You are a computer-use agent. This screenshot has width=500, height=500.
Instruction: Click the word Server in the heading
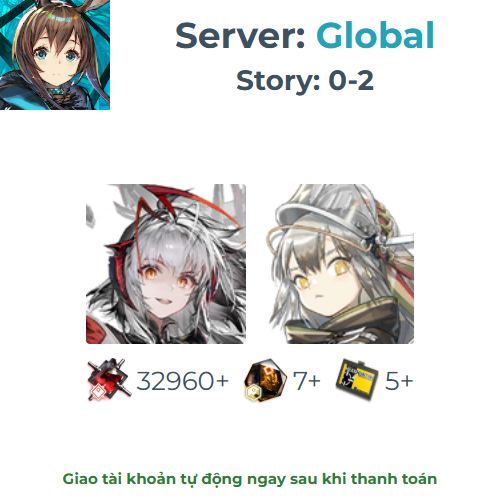pos(240,36)
